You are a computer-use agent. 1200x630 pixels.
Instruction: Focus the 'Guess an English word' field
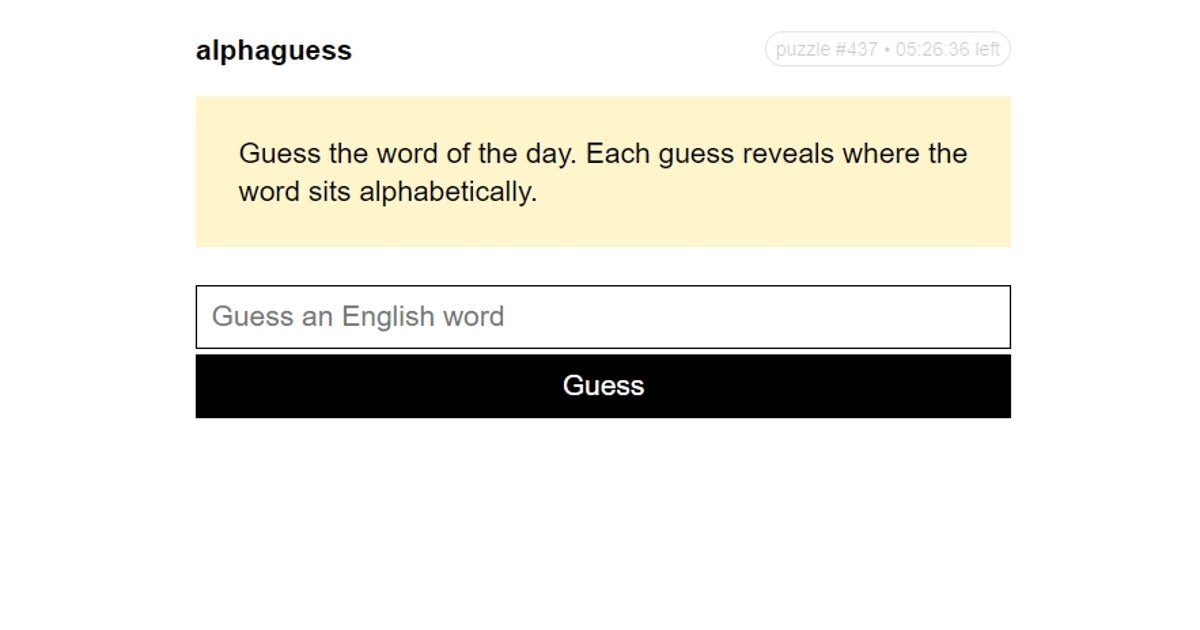[x=603, y=317]
